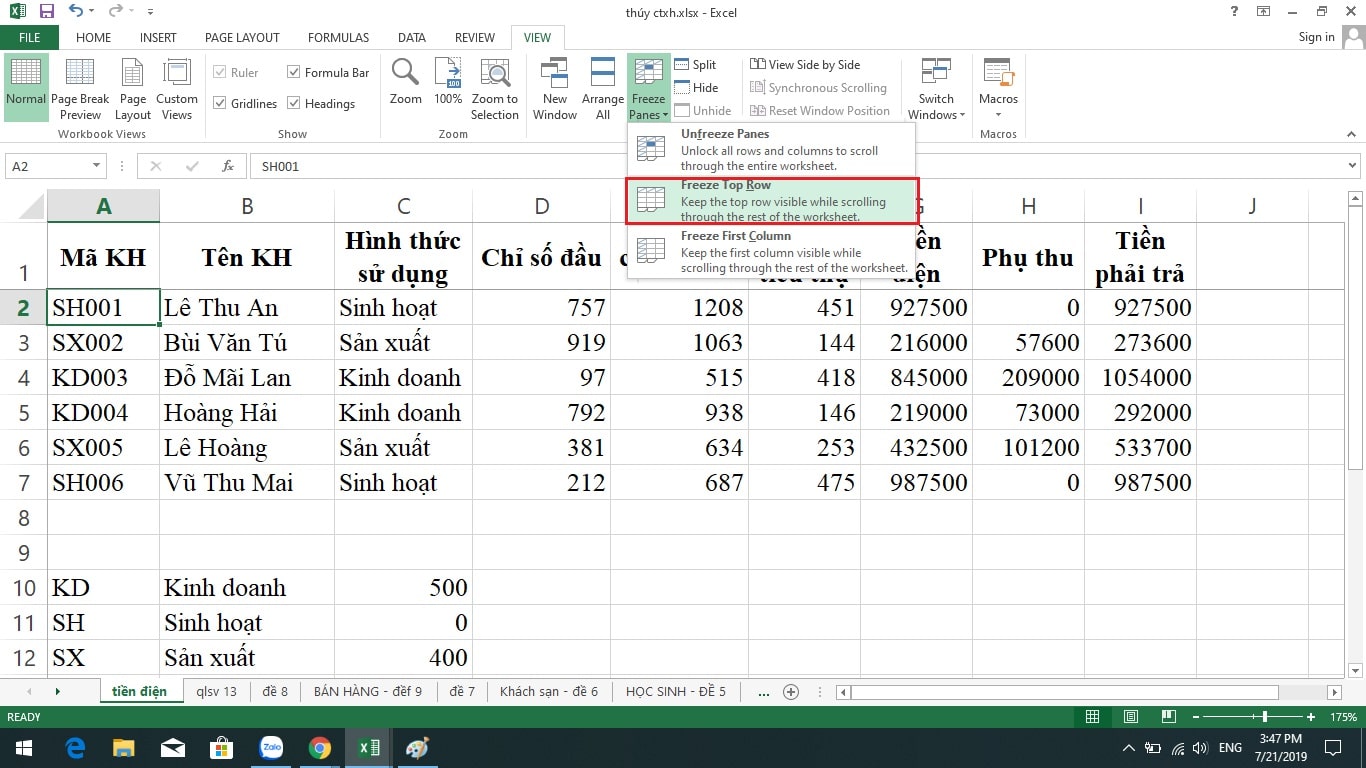The height and width of the screenshot is (768, 1366).
Task: Choose Unfreeze Panes menu option
Action: [x=771, y=149]
